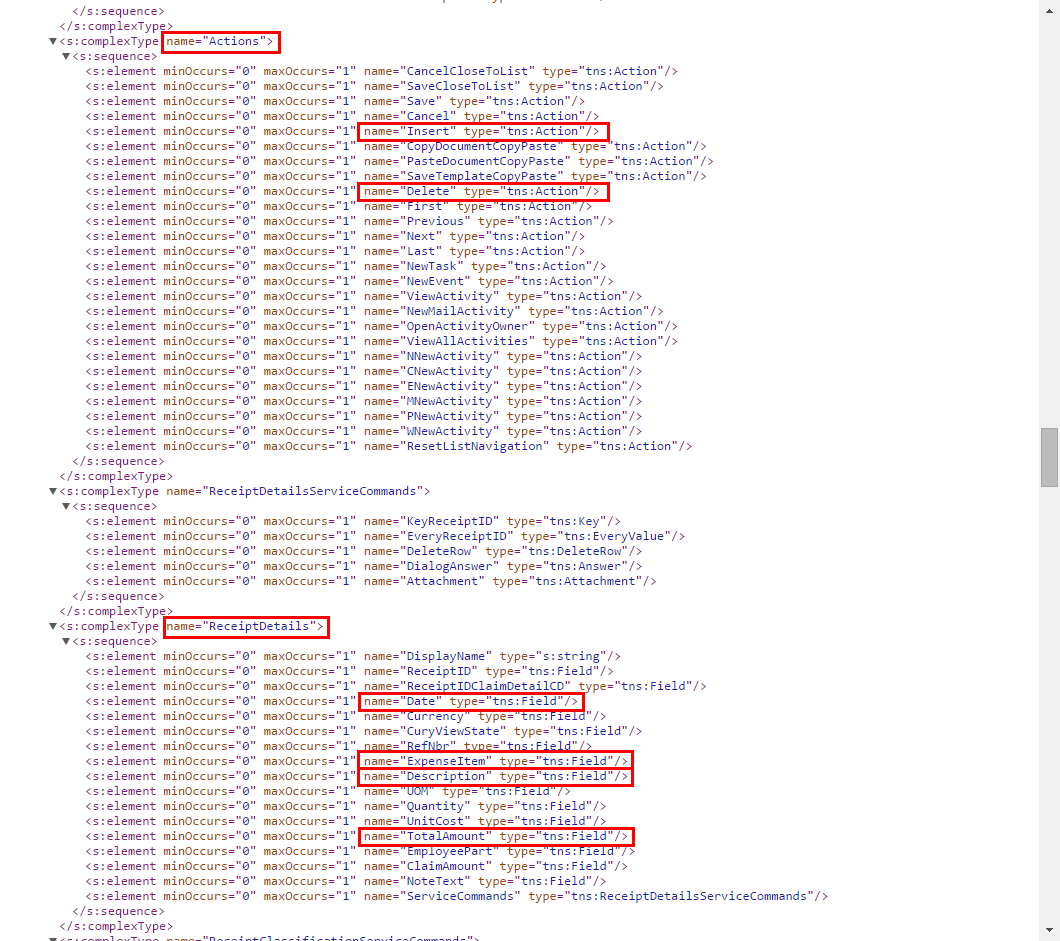Screen dimensions: 1060x941
Task: Click the name="ReceiptDetails" attribute text
Action: click(x=245, y=626)
